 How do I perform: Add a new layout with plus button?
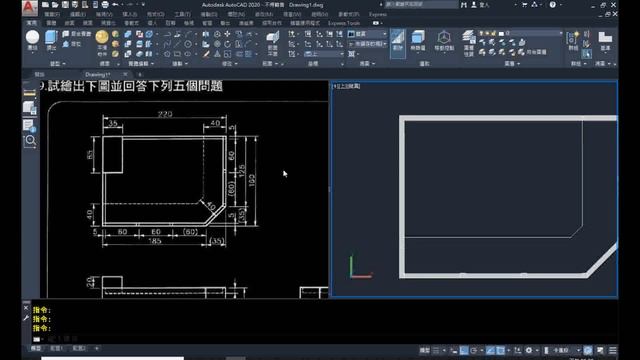(97, 349)
